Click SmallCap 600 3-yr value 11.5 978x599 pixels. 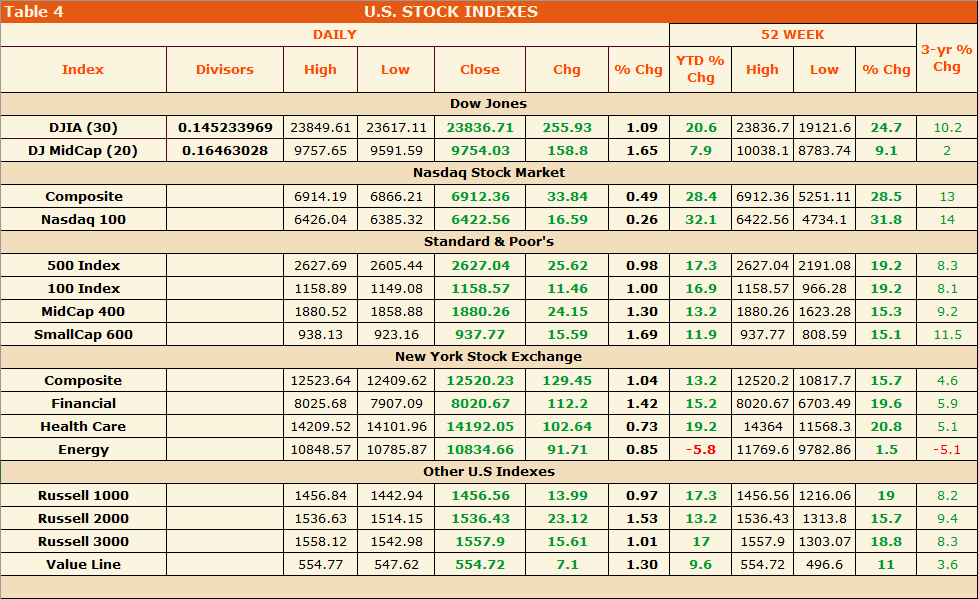pos(947,334)
